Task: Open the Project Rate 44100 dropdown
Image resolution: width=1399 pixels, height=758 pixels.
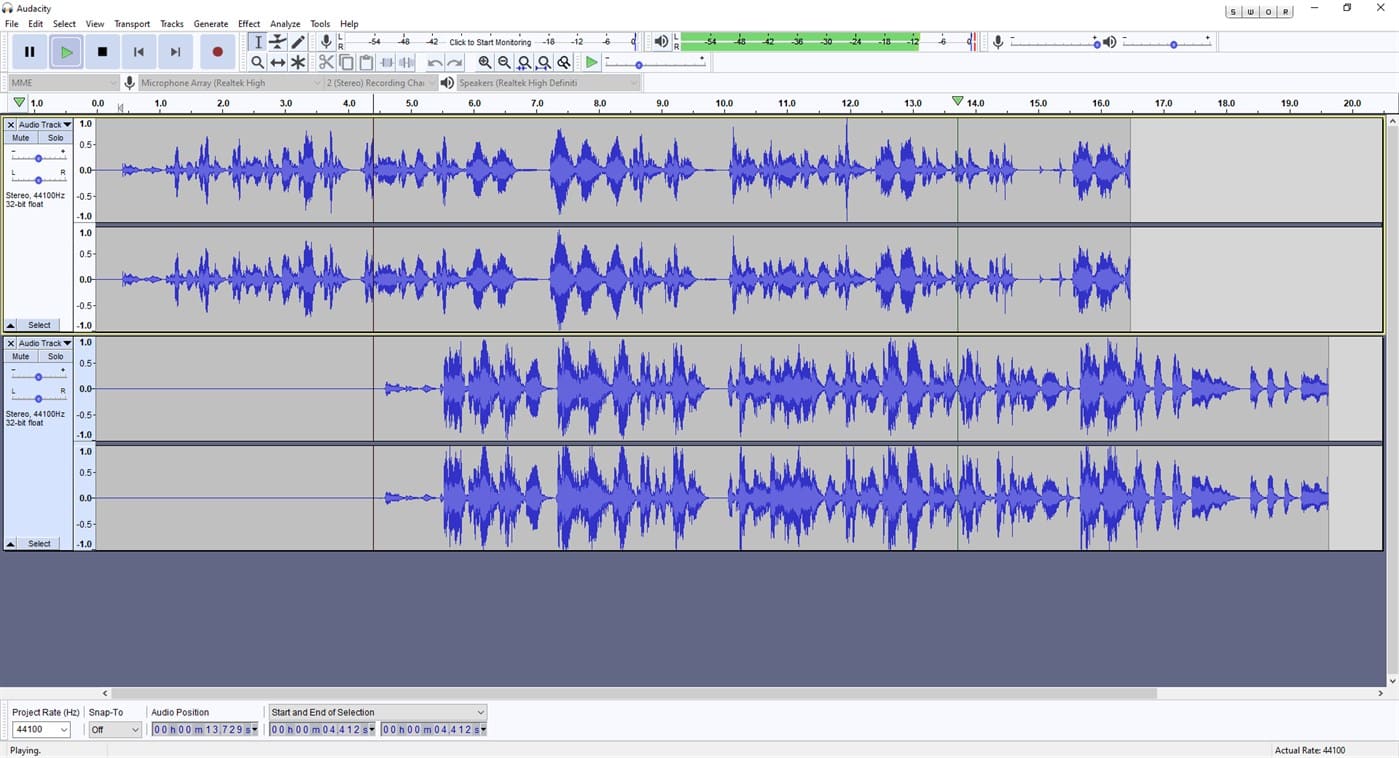Action: pos(41,730)
